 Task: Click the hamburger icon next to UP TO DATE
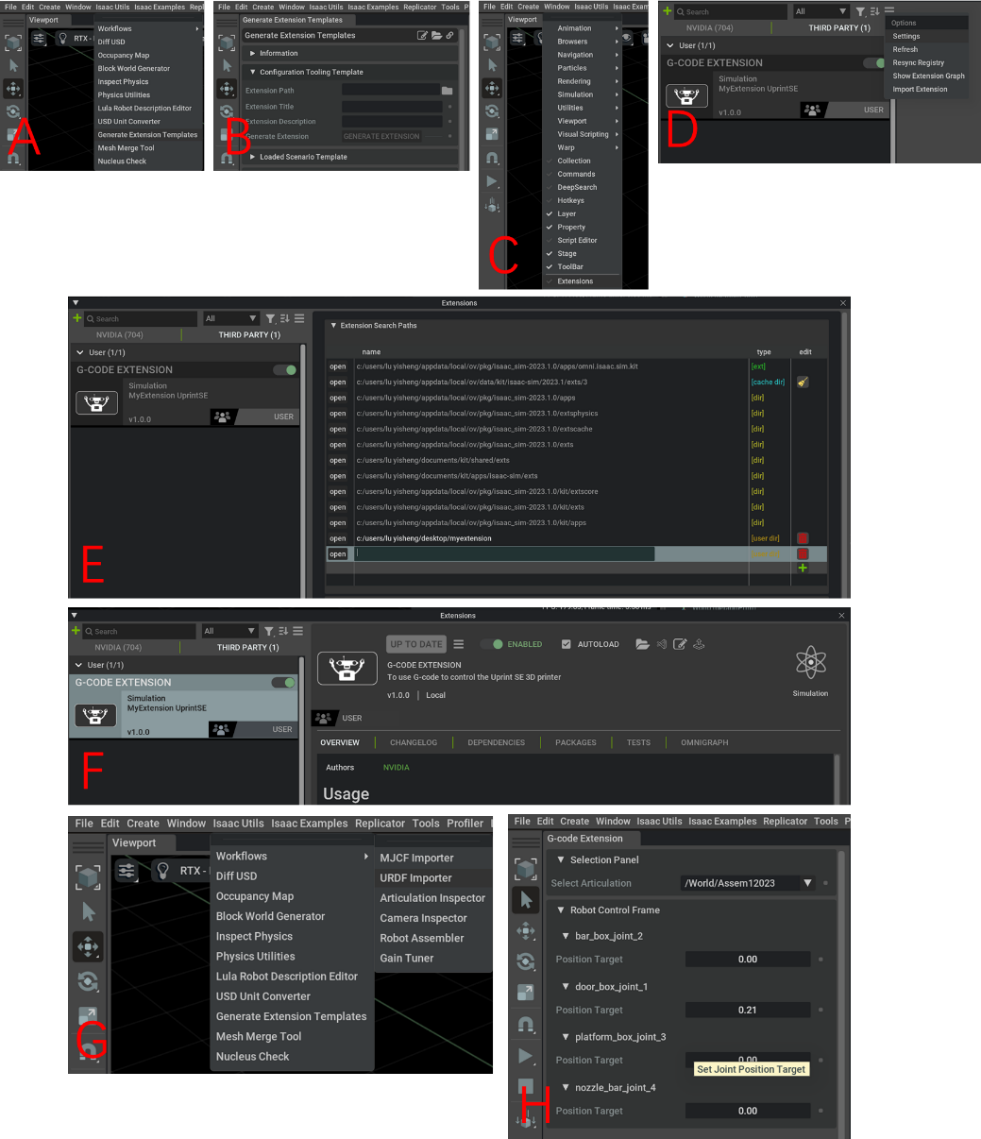459,644
